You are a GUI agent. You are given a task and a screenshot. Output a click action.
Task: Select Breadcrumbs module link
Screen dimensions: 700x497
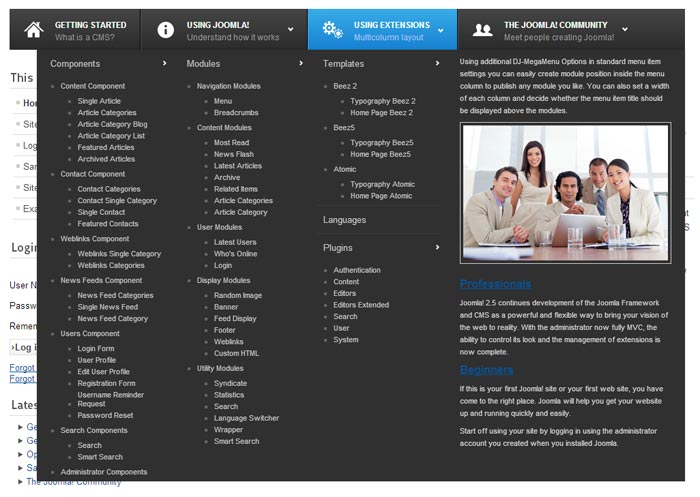click(x=236, y=113)
